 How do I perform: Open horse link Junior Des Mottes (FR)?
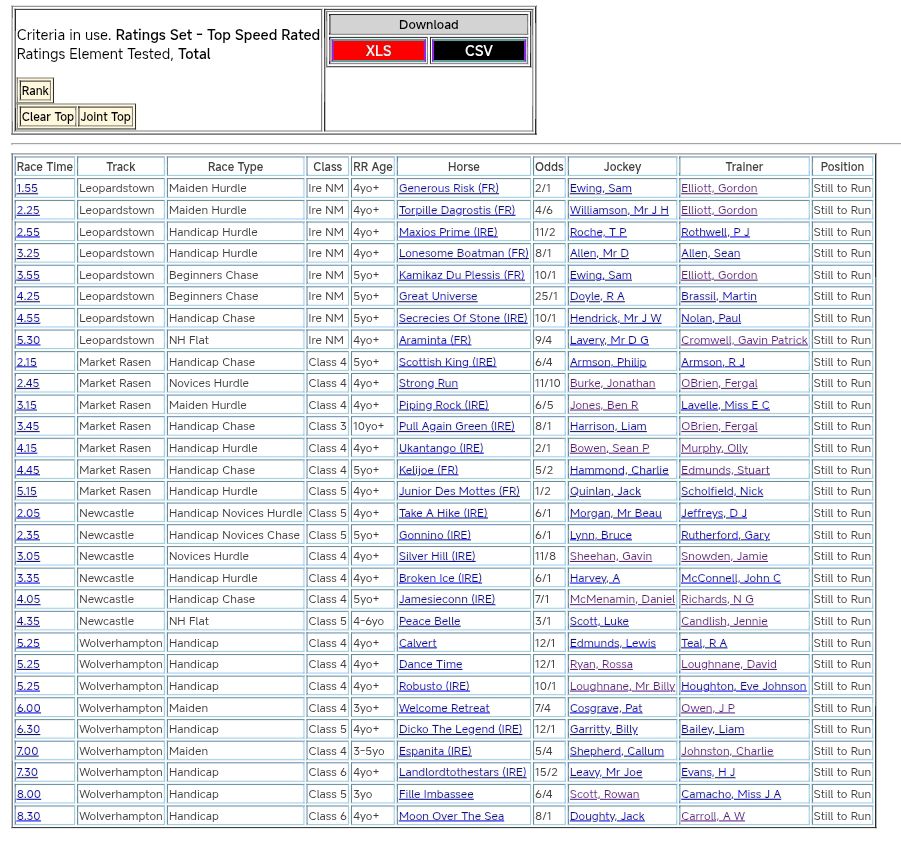coord(459,492)
